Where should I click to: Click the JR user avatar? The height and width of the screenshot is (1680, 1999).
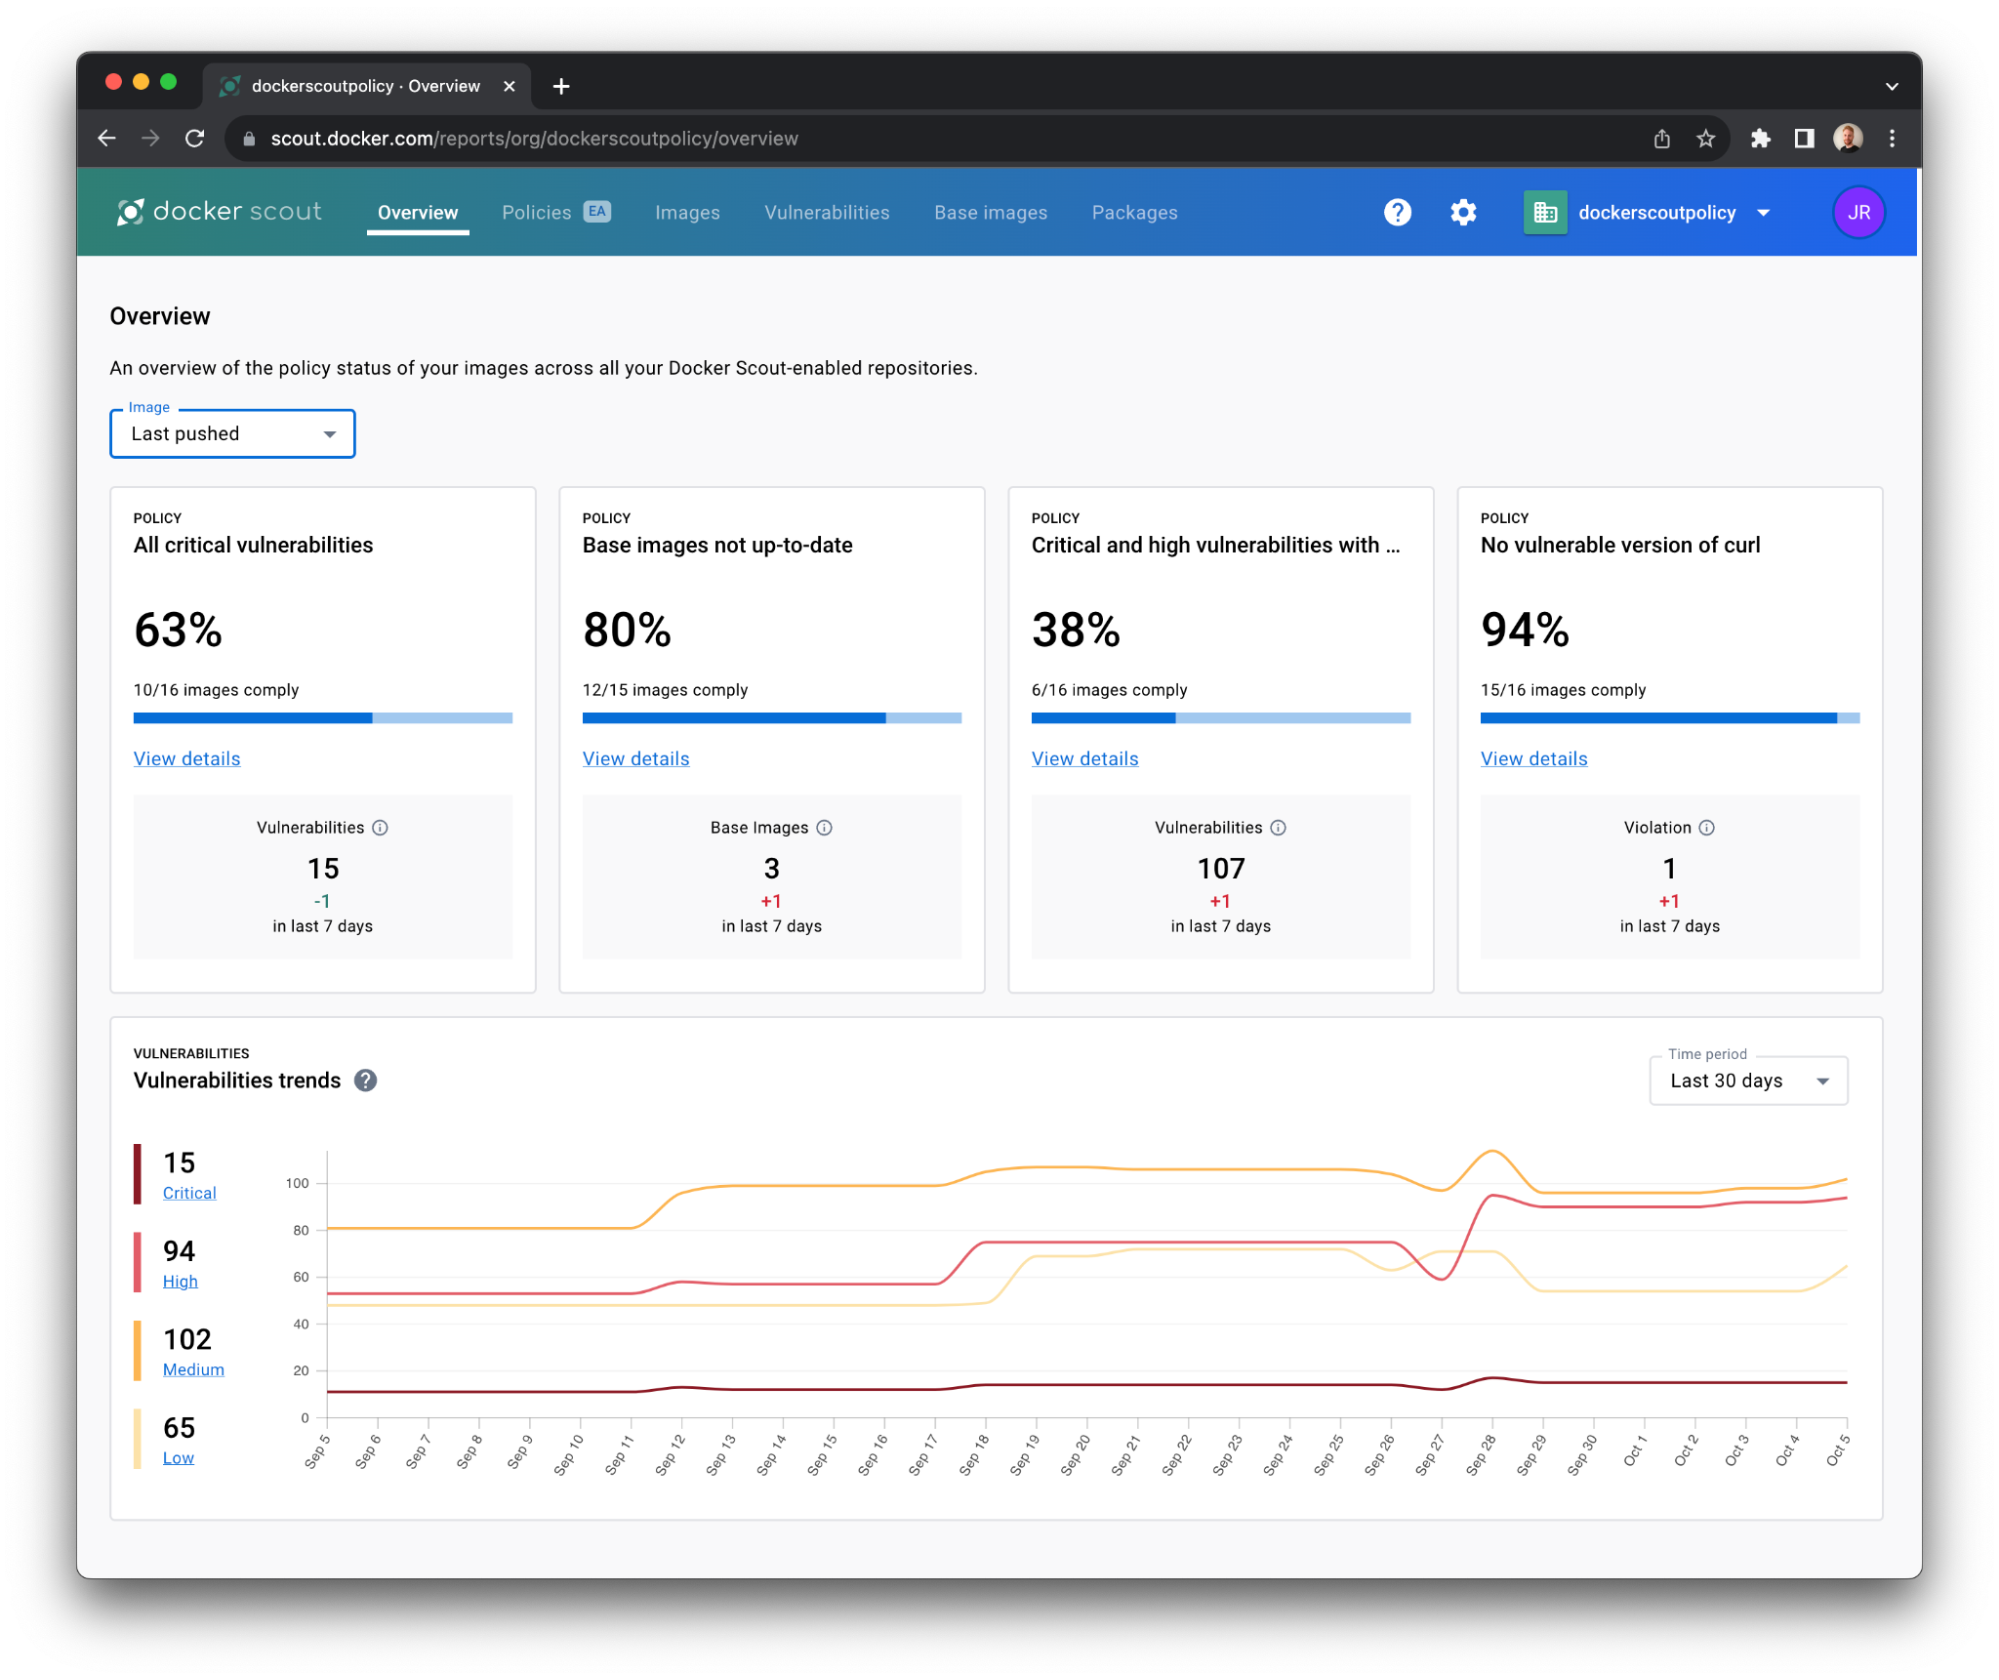[1858, 212]
